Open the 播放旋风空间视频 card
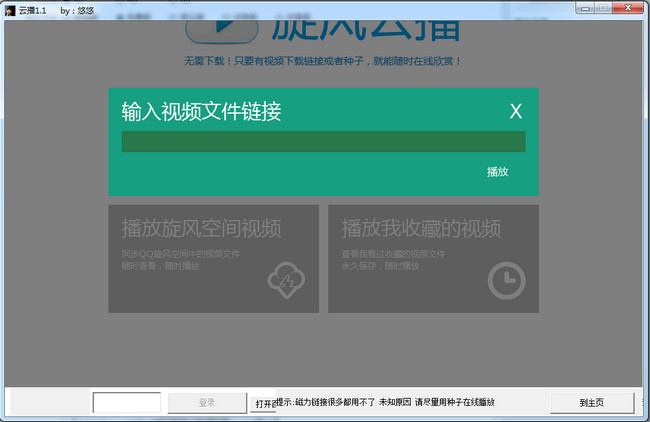The width and height of the screenshot is (650, 422). [213, 259]
